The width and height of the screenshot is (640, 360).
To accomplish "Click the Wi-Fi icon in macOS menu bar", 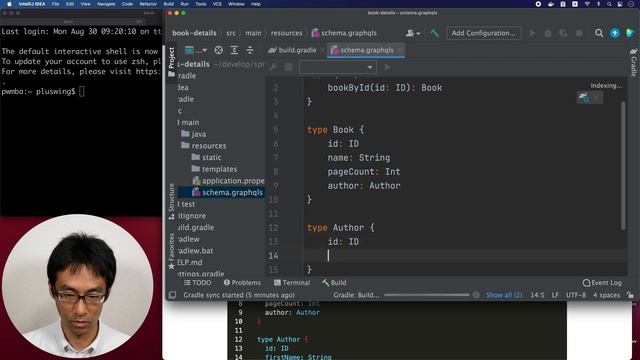I will point(587,4).
